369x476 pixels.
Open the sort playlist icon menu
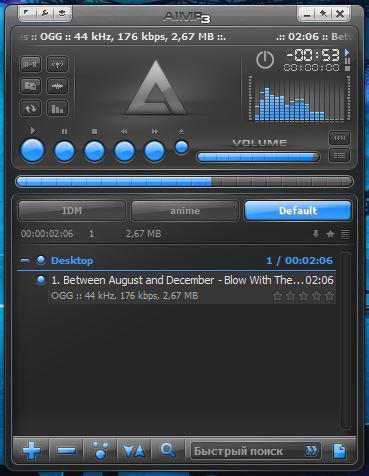click(134, 451)
